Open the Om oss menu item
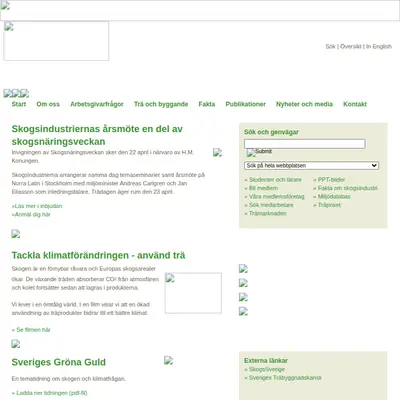Image resolution: width=400 pixels, height=400 pixels. [x=48, y=104]
